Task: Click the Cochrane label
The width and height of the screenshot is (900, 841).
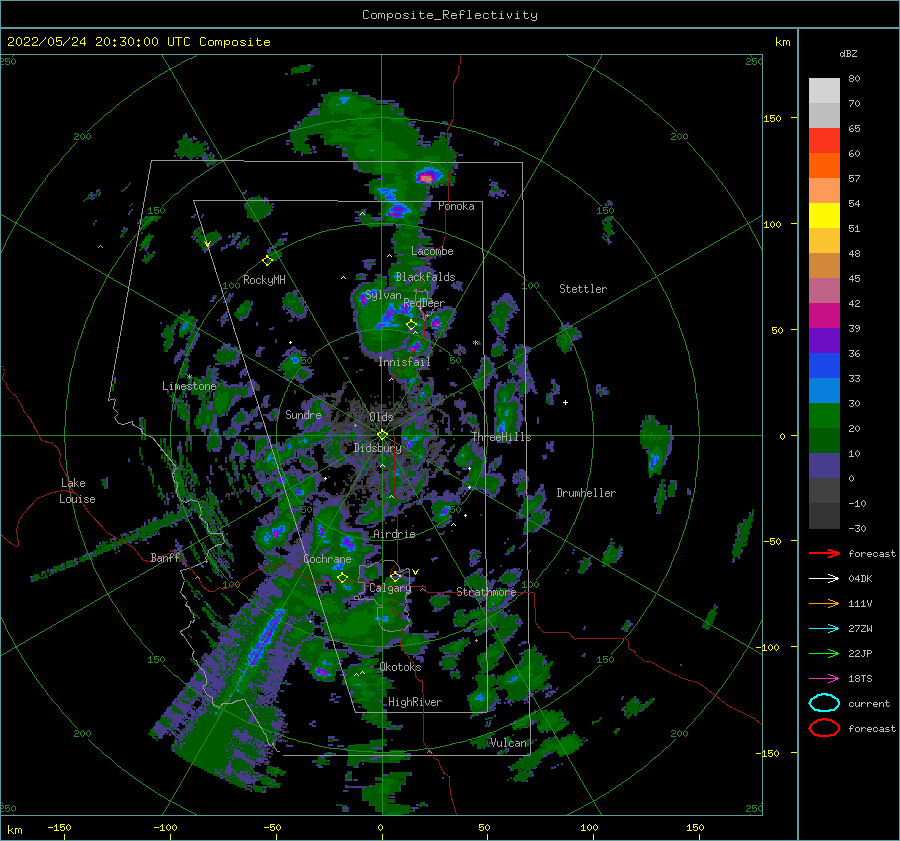Action: [327, 559]
